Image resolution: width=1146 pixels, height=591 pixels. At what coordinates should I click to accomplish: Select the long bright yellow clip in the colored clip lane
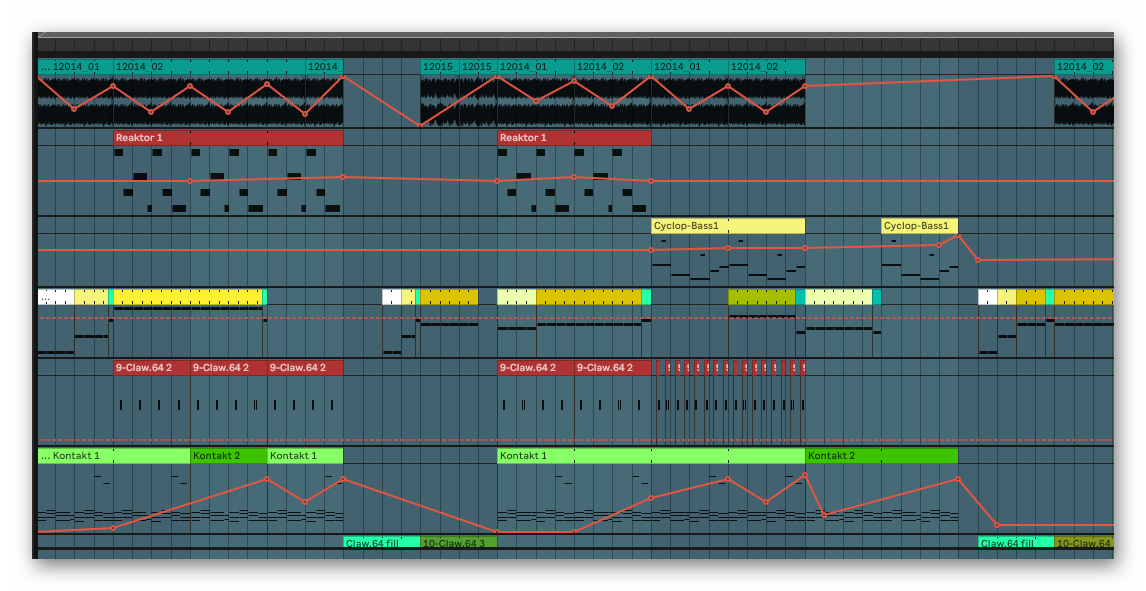tap(188, 297)
